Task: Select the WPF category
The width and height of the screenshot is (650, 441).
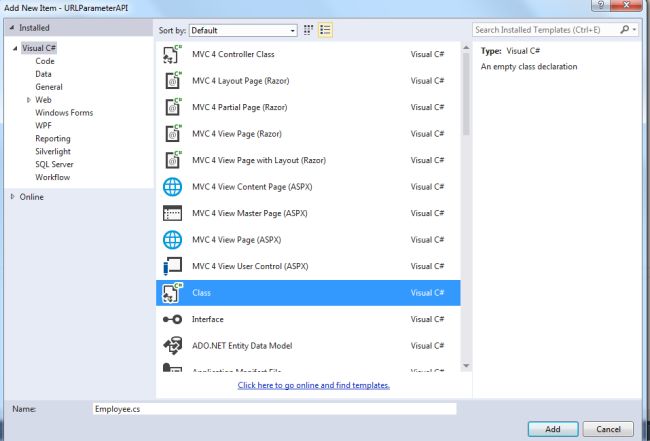Action: coord(43,125)
